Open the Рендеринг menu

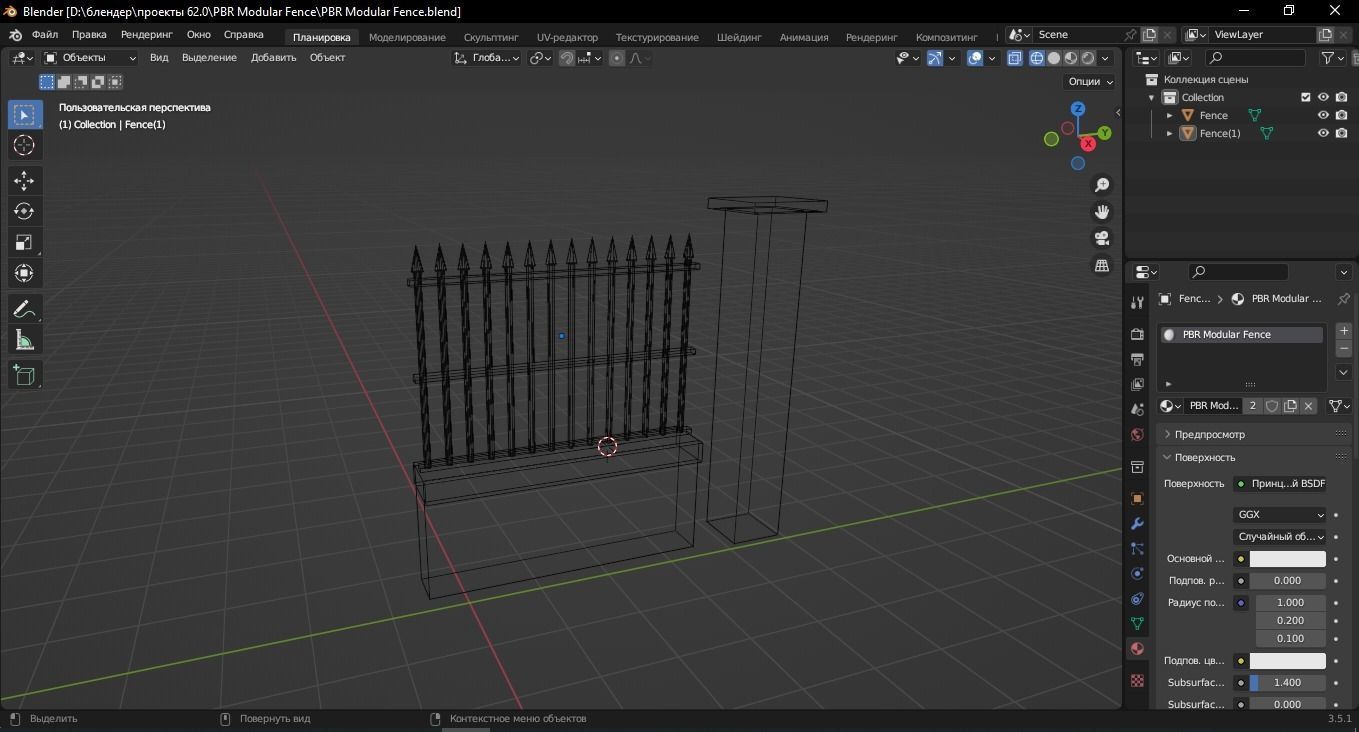(147, 35)
